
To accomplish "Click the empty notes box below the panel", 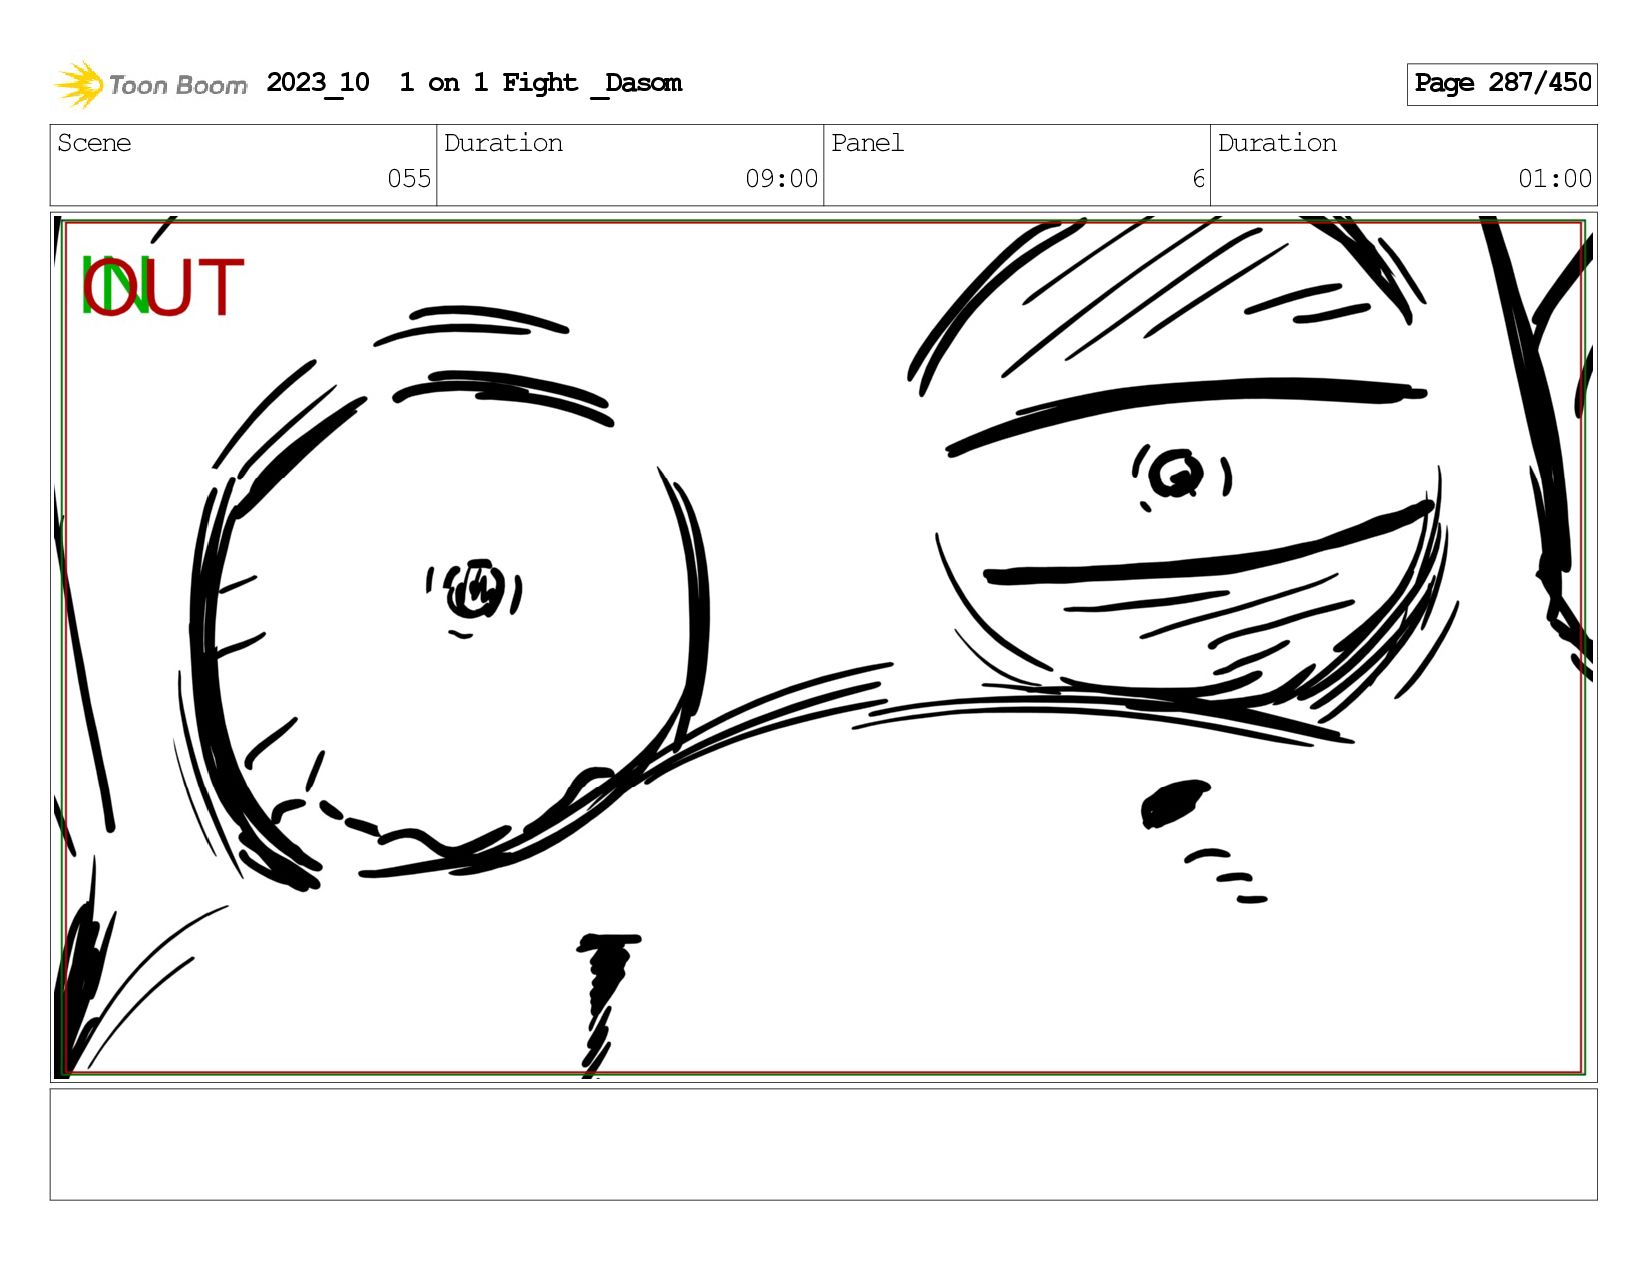I will pos(823,1145).
